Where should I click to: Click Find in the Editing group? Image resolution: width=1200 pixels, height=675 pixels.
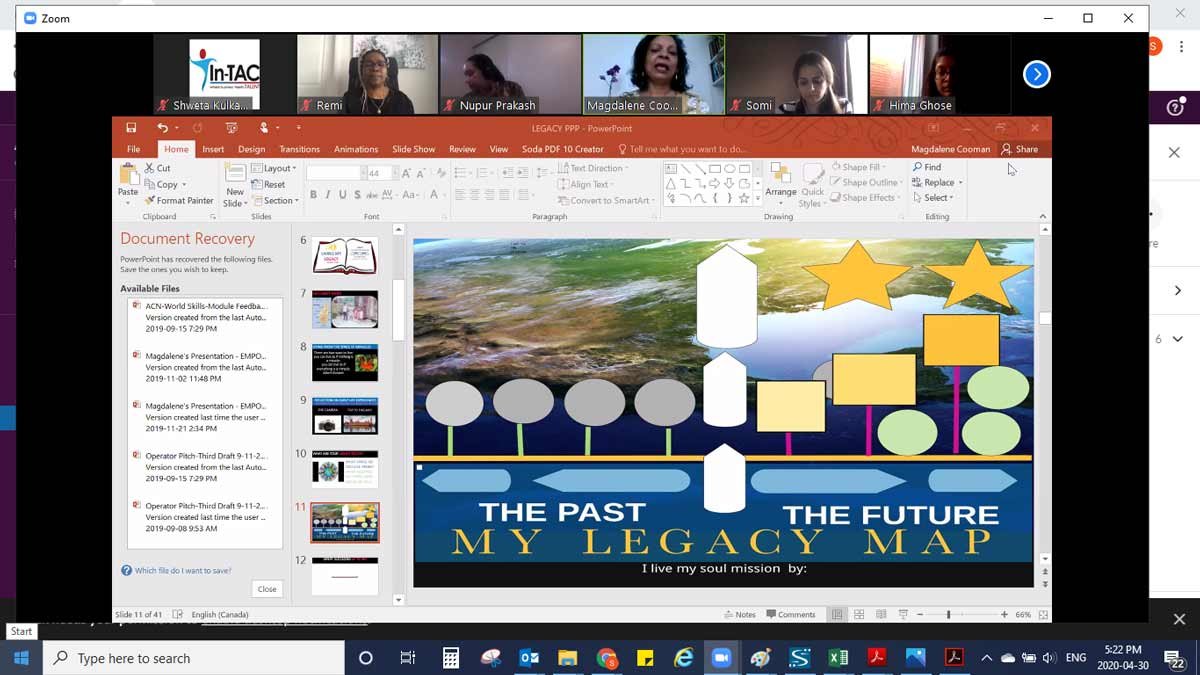(x=926, y=167)
